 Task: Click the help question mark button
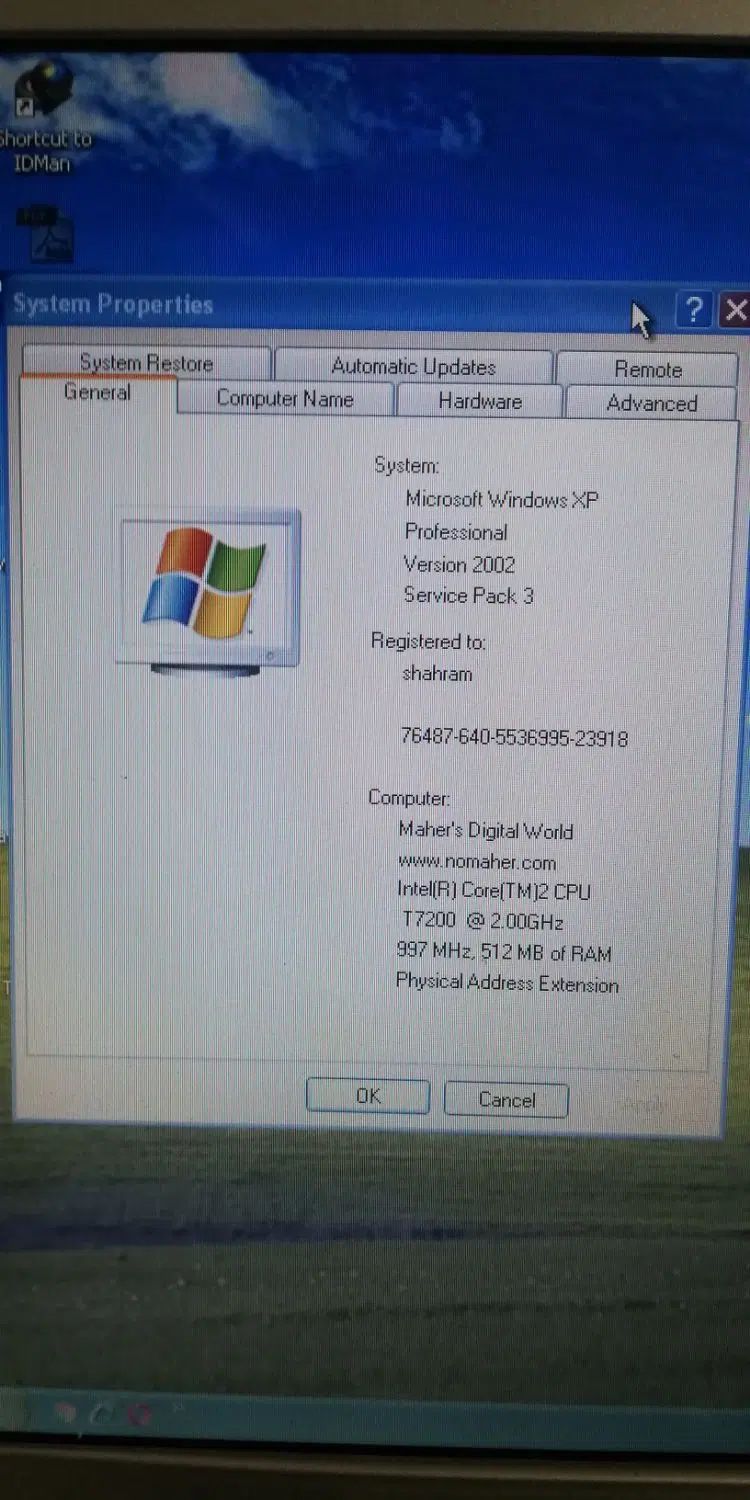(693, 310)
